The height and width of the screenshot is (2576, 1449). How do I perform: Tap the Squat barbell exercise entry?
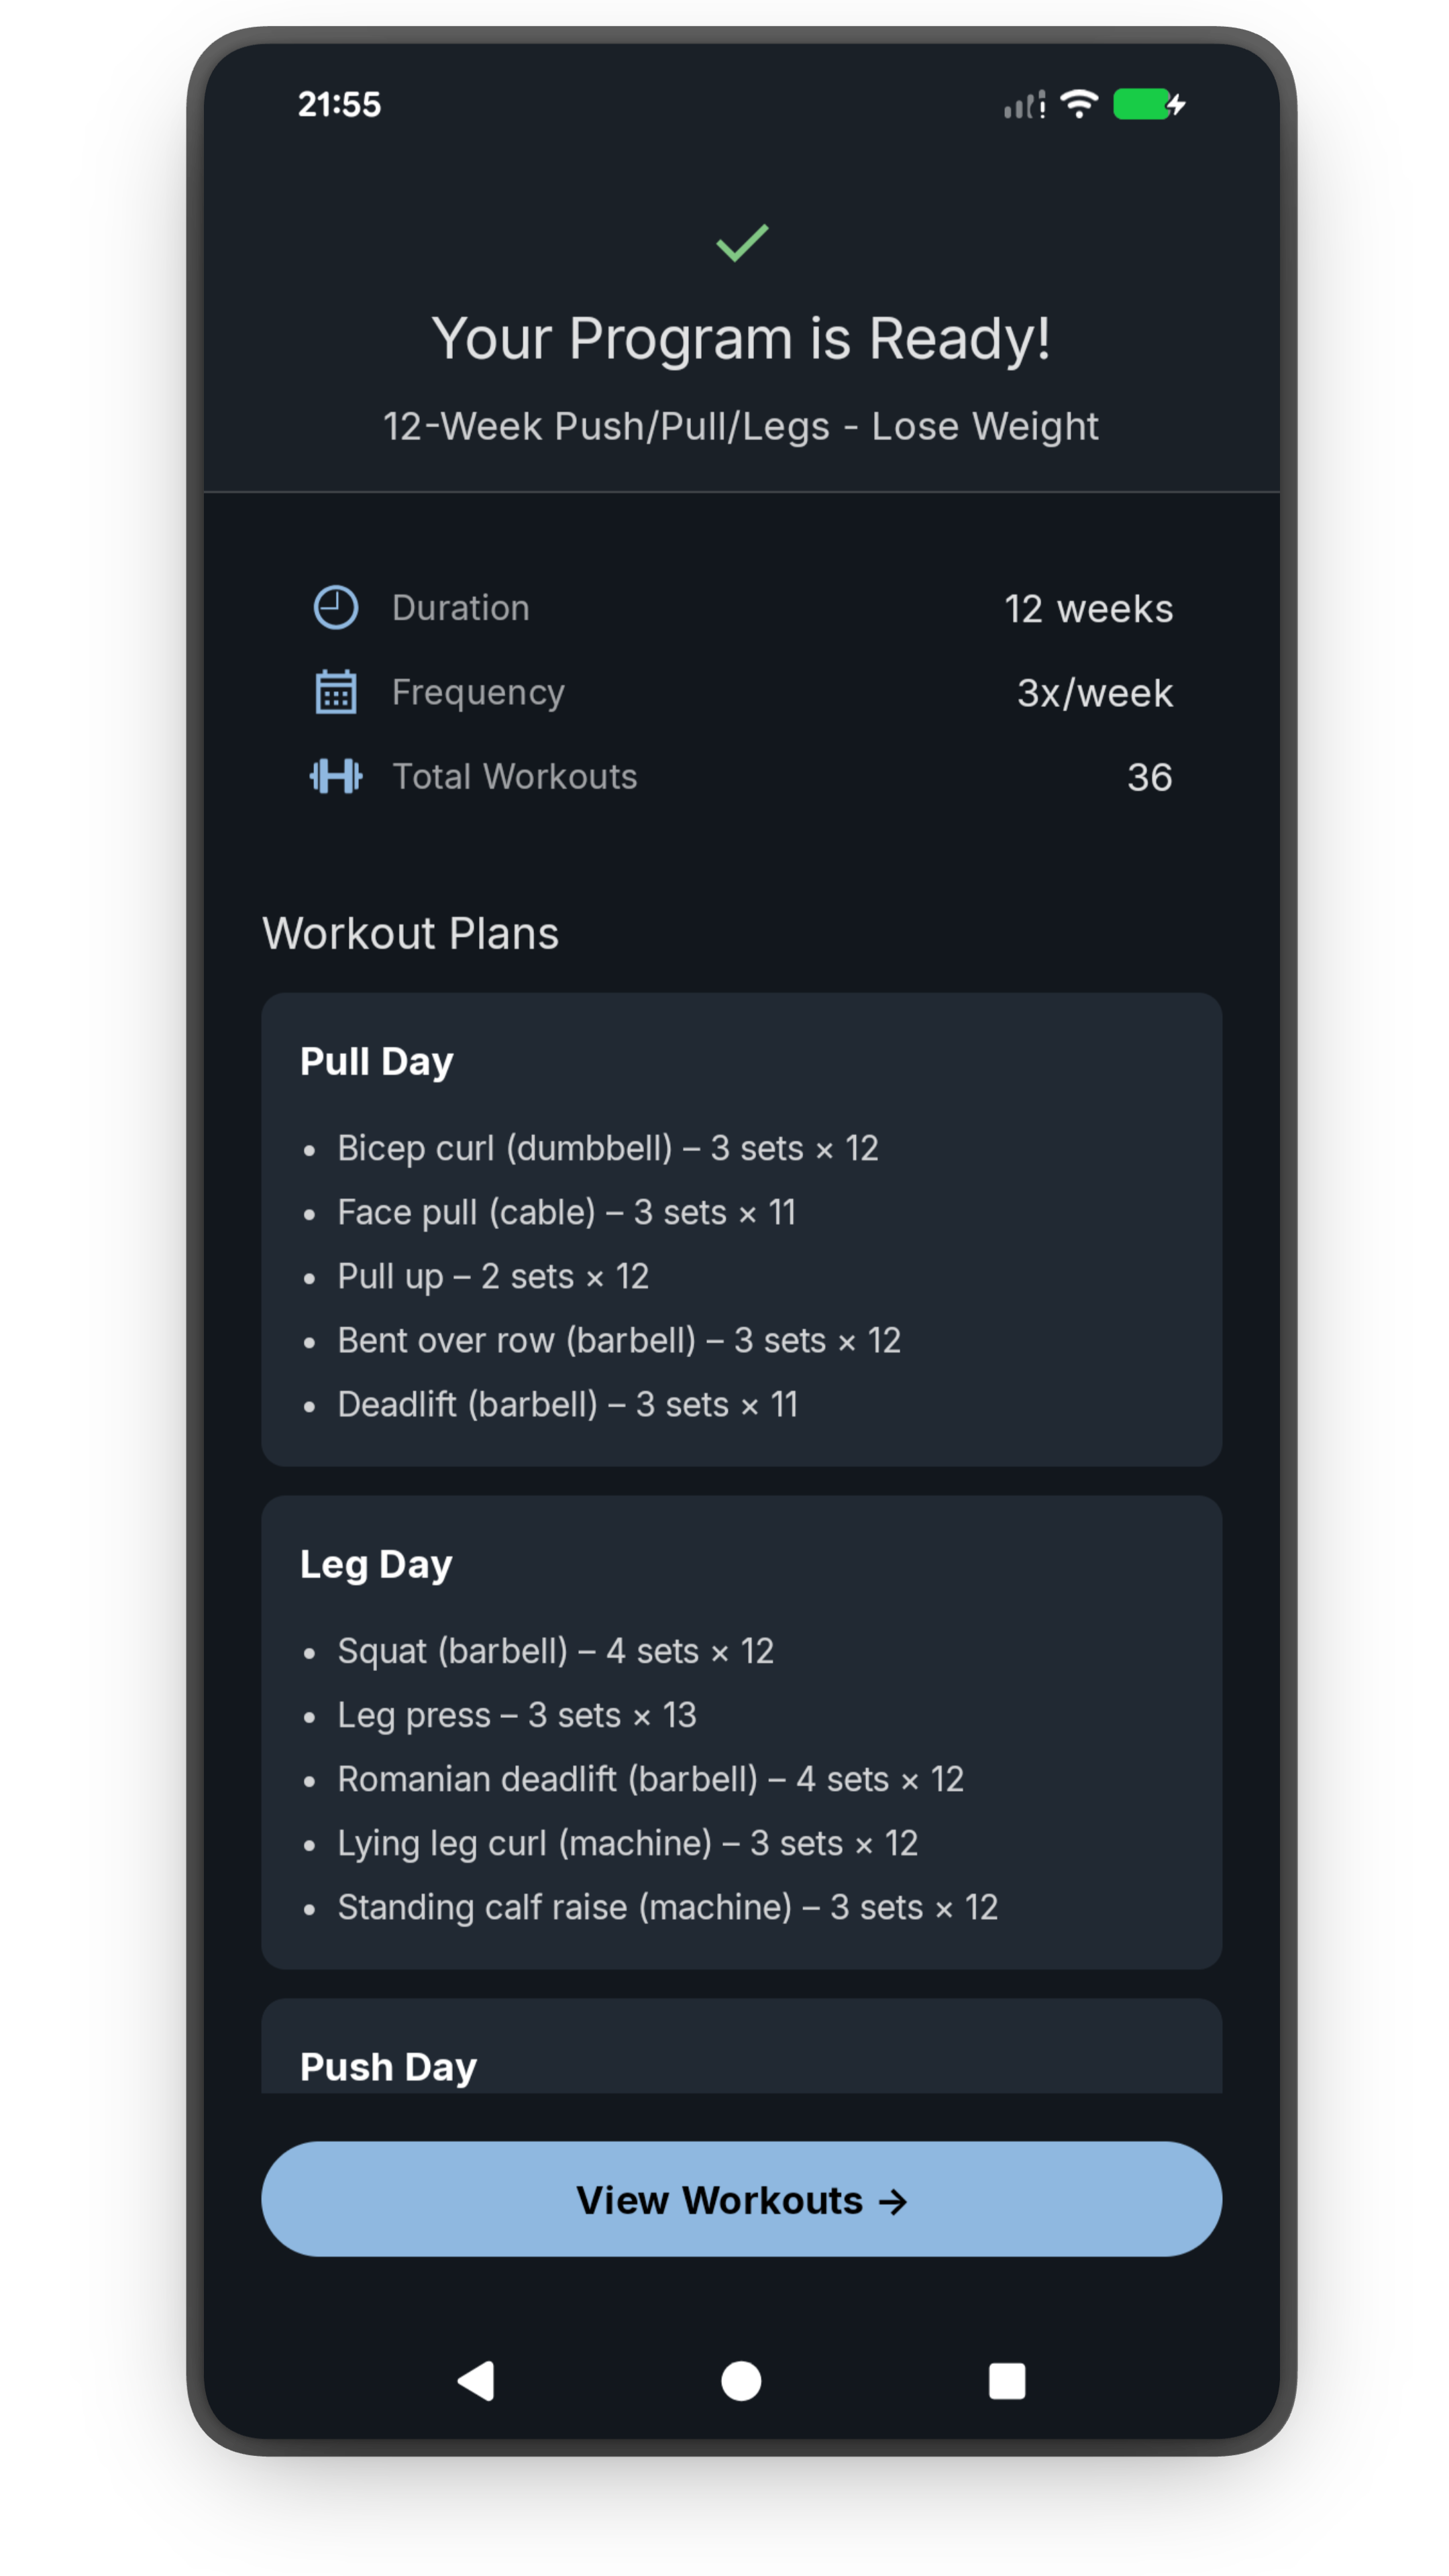[556, 1650]
